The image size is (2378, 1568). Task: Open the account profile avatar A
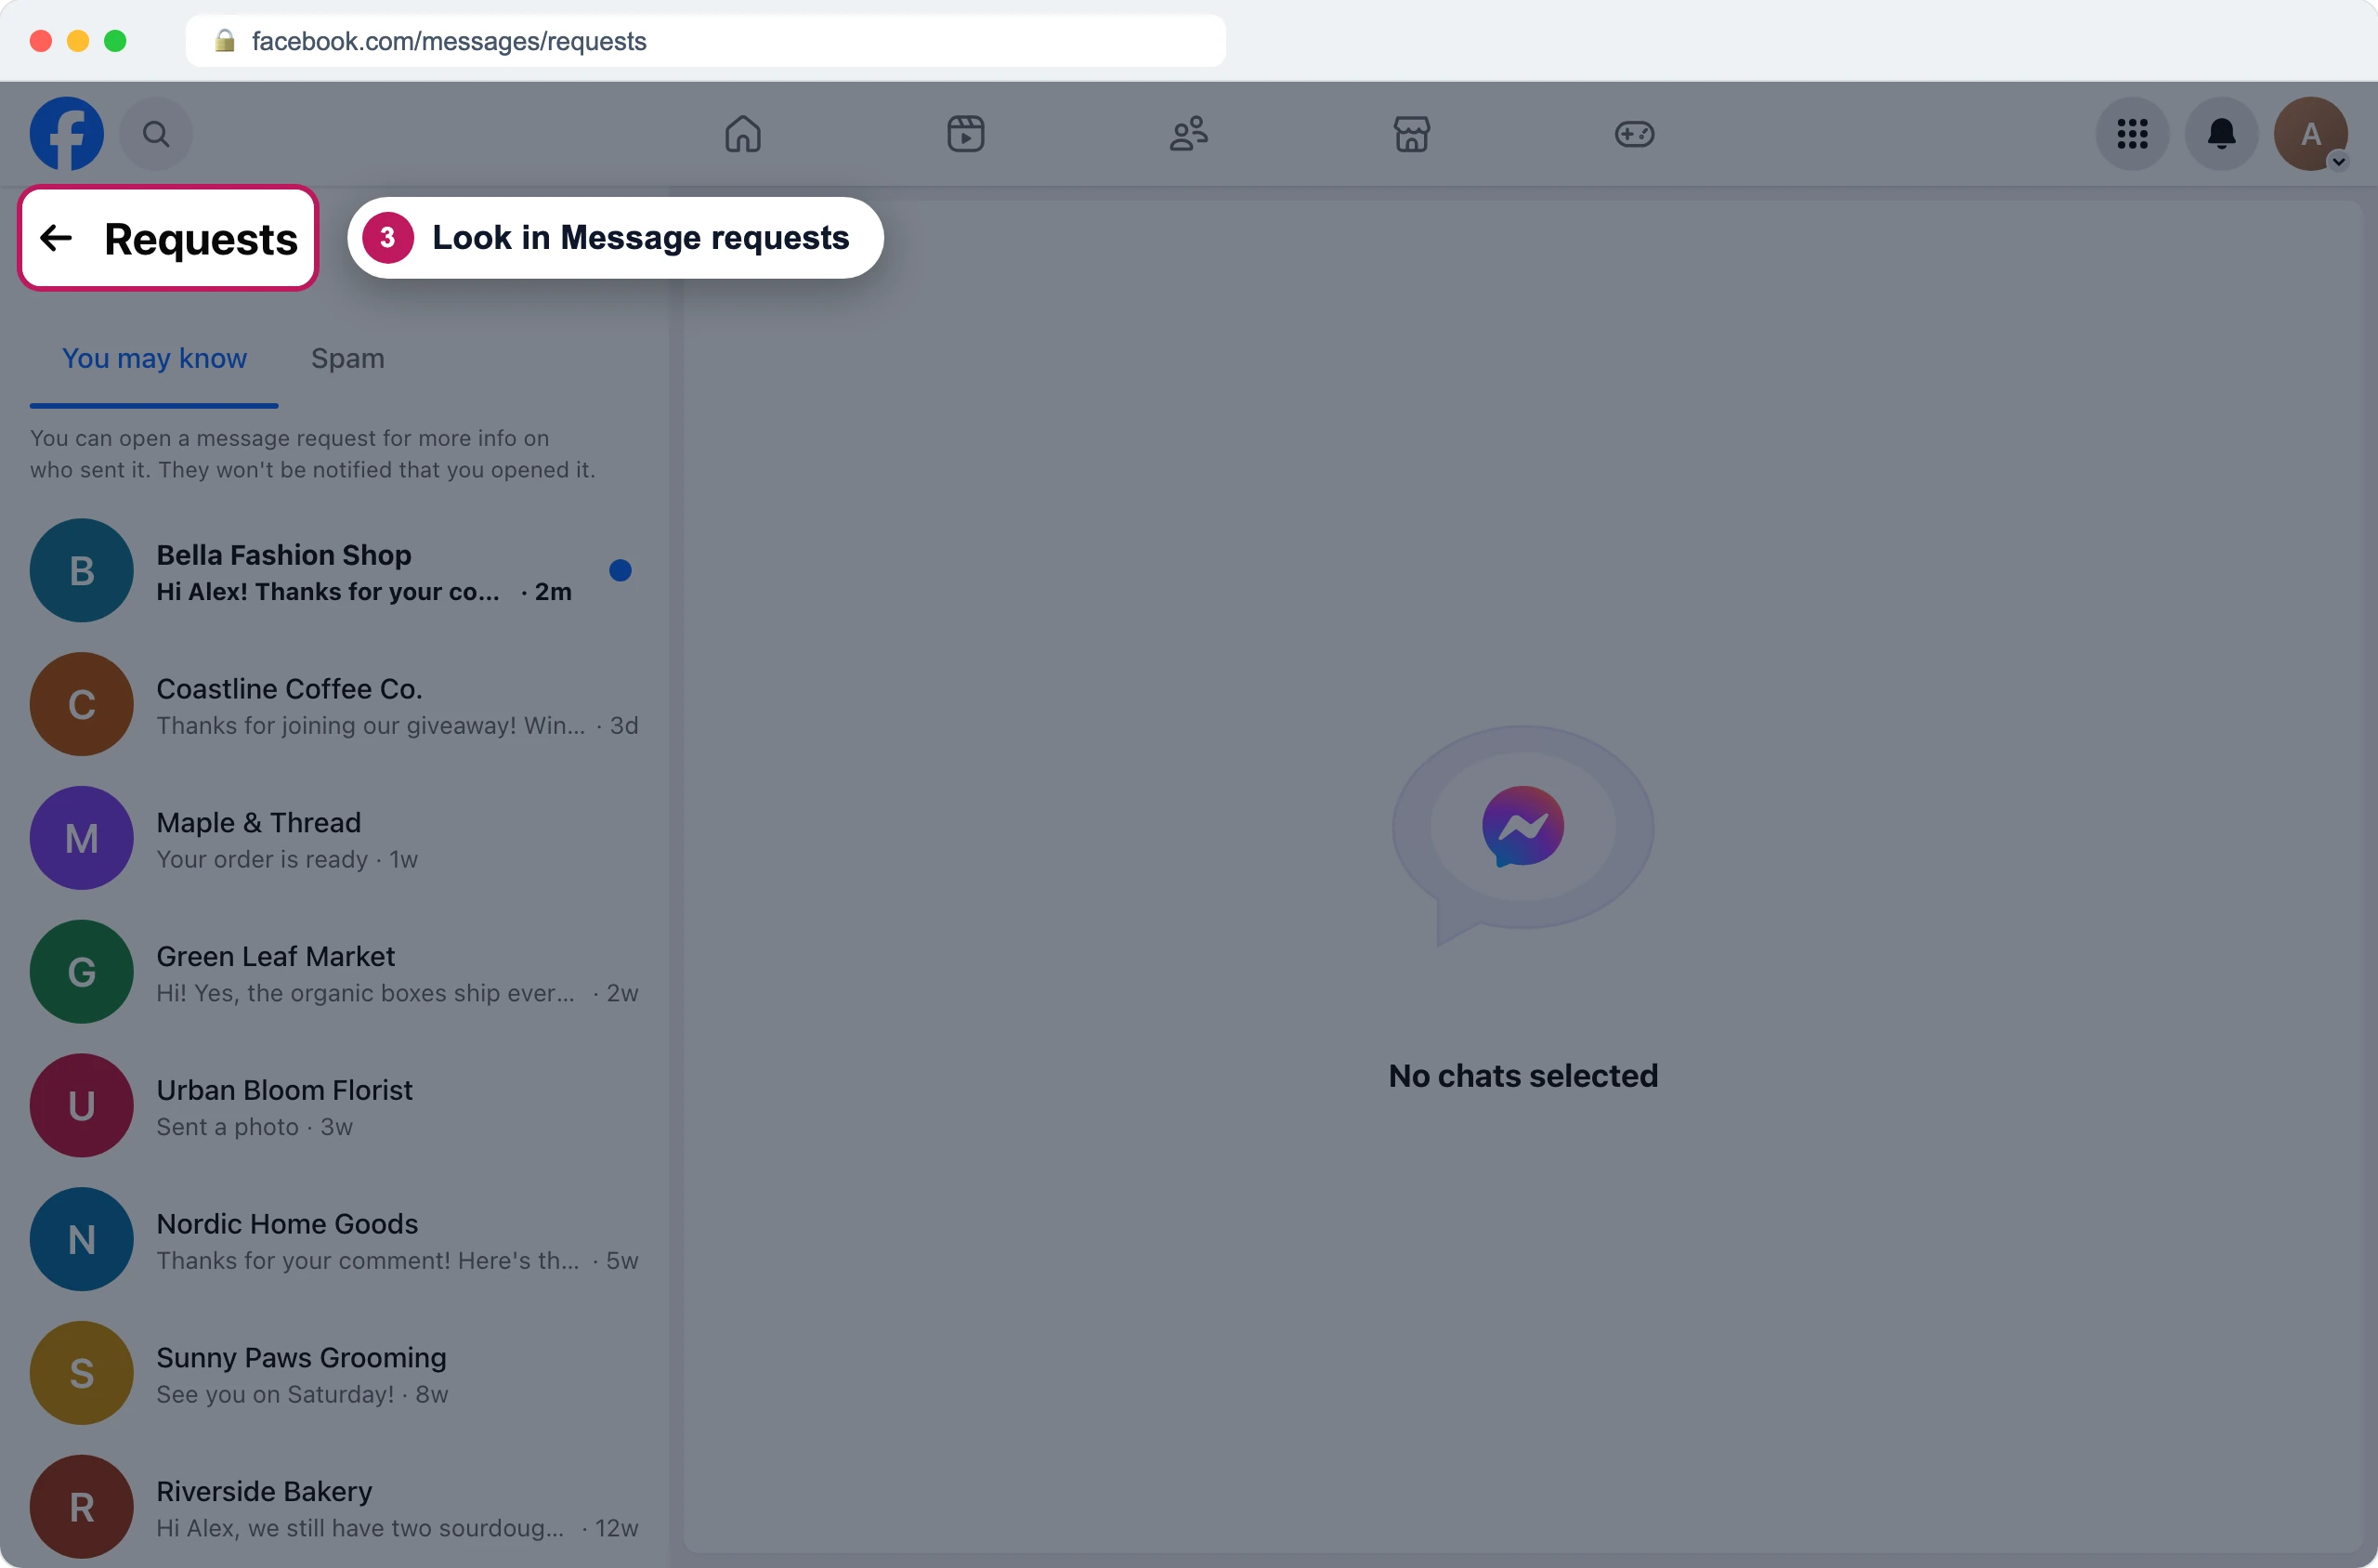coord(2311,133)
